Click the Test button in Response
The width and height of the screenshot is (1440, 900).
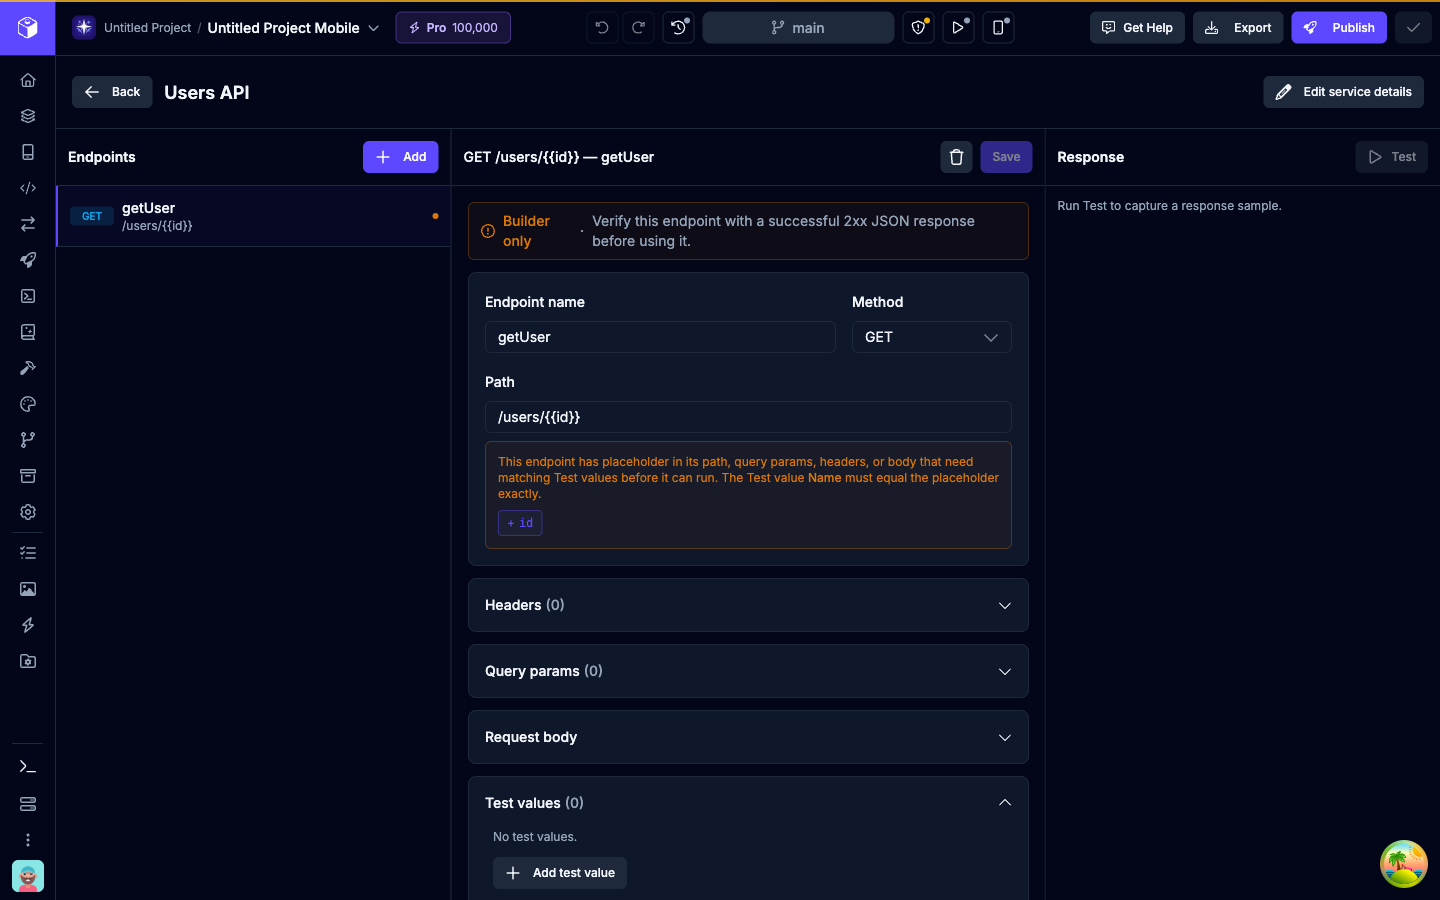pos(1391,157)
